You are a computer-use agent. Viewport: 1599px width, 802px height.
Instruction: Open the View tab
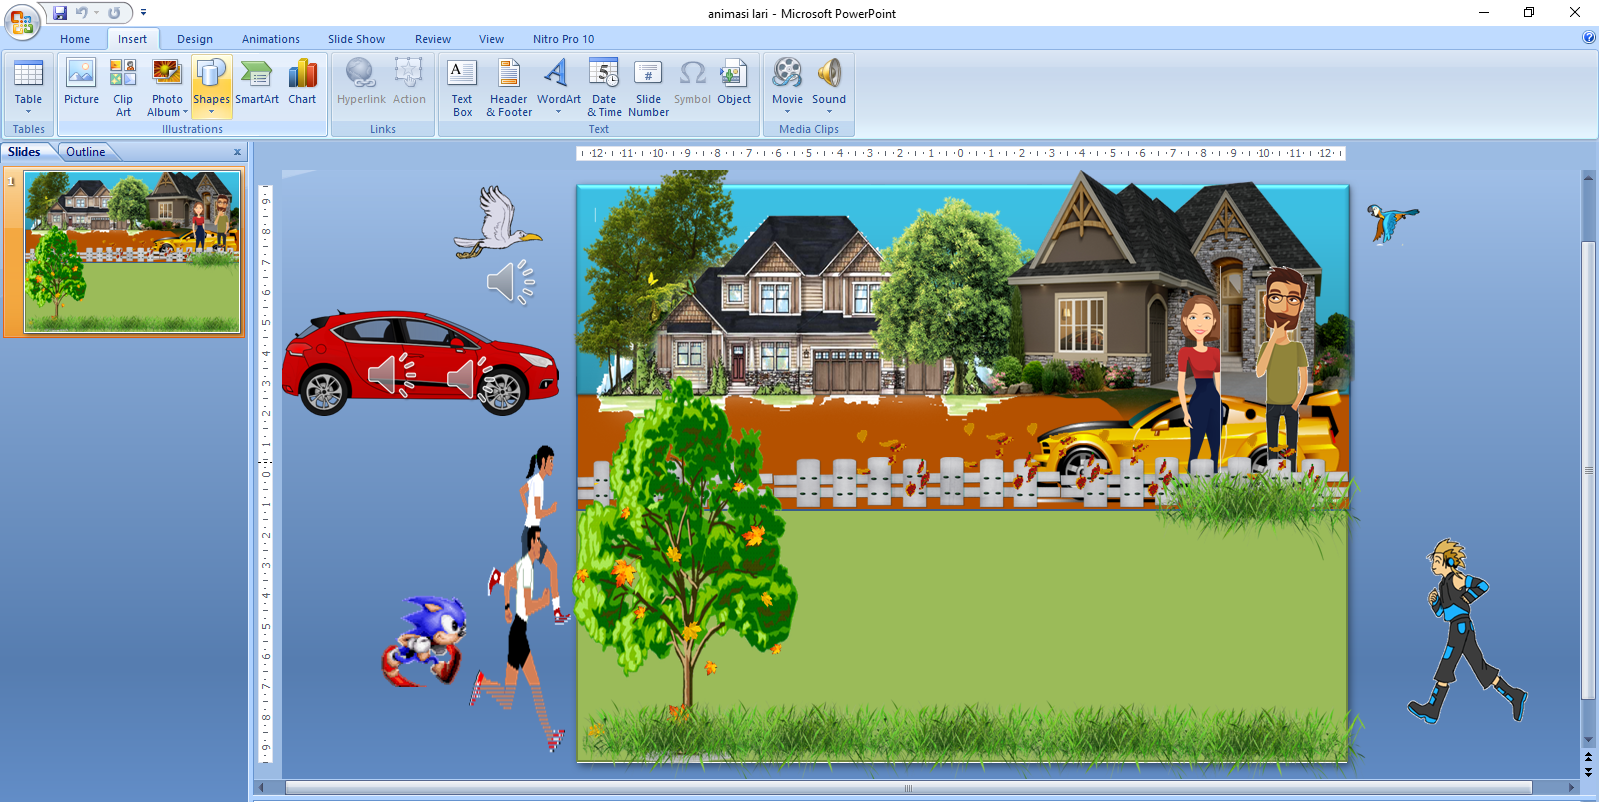[491, 39]
